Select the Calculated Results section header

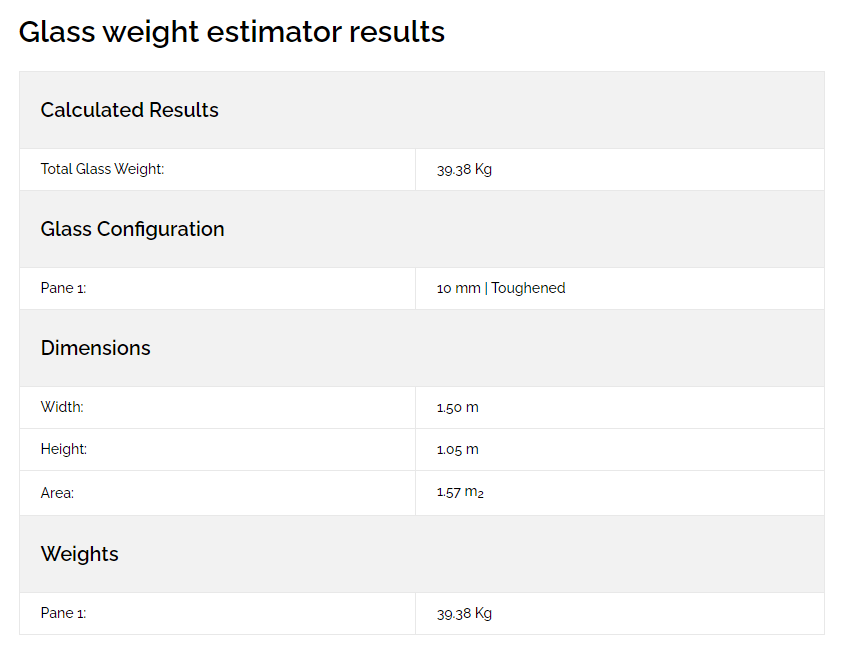(129, 110)
